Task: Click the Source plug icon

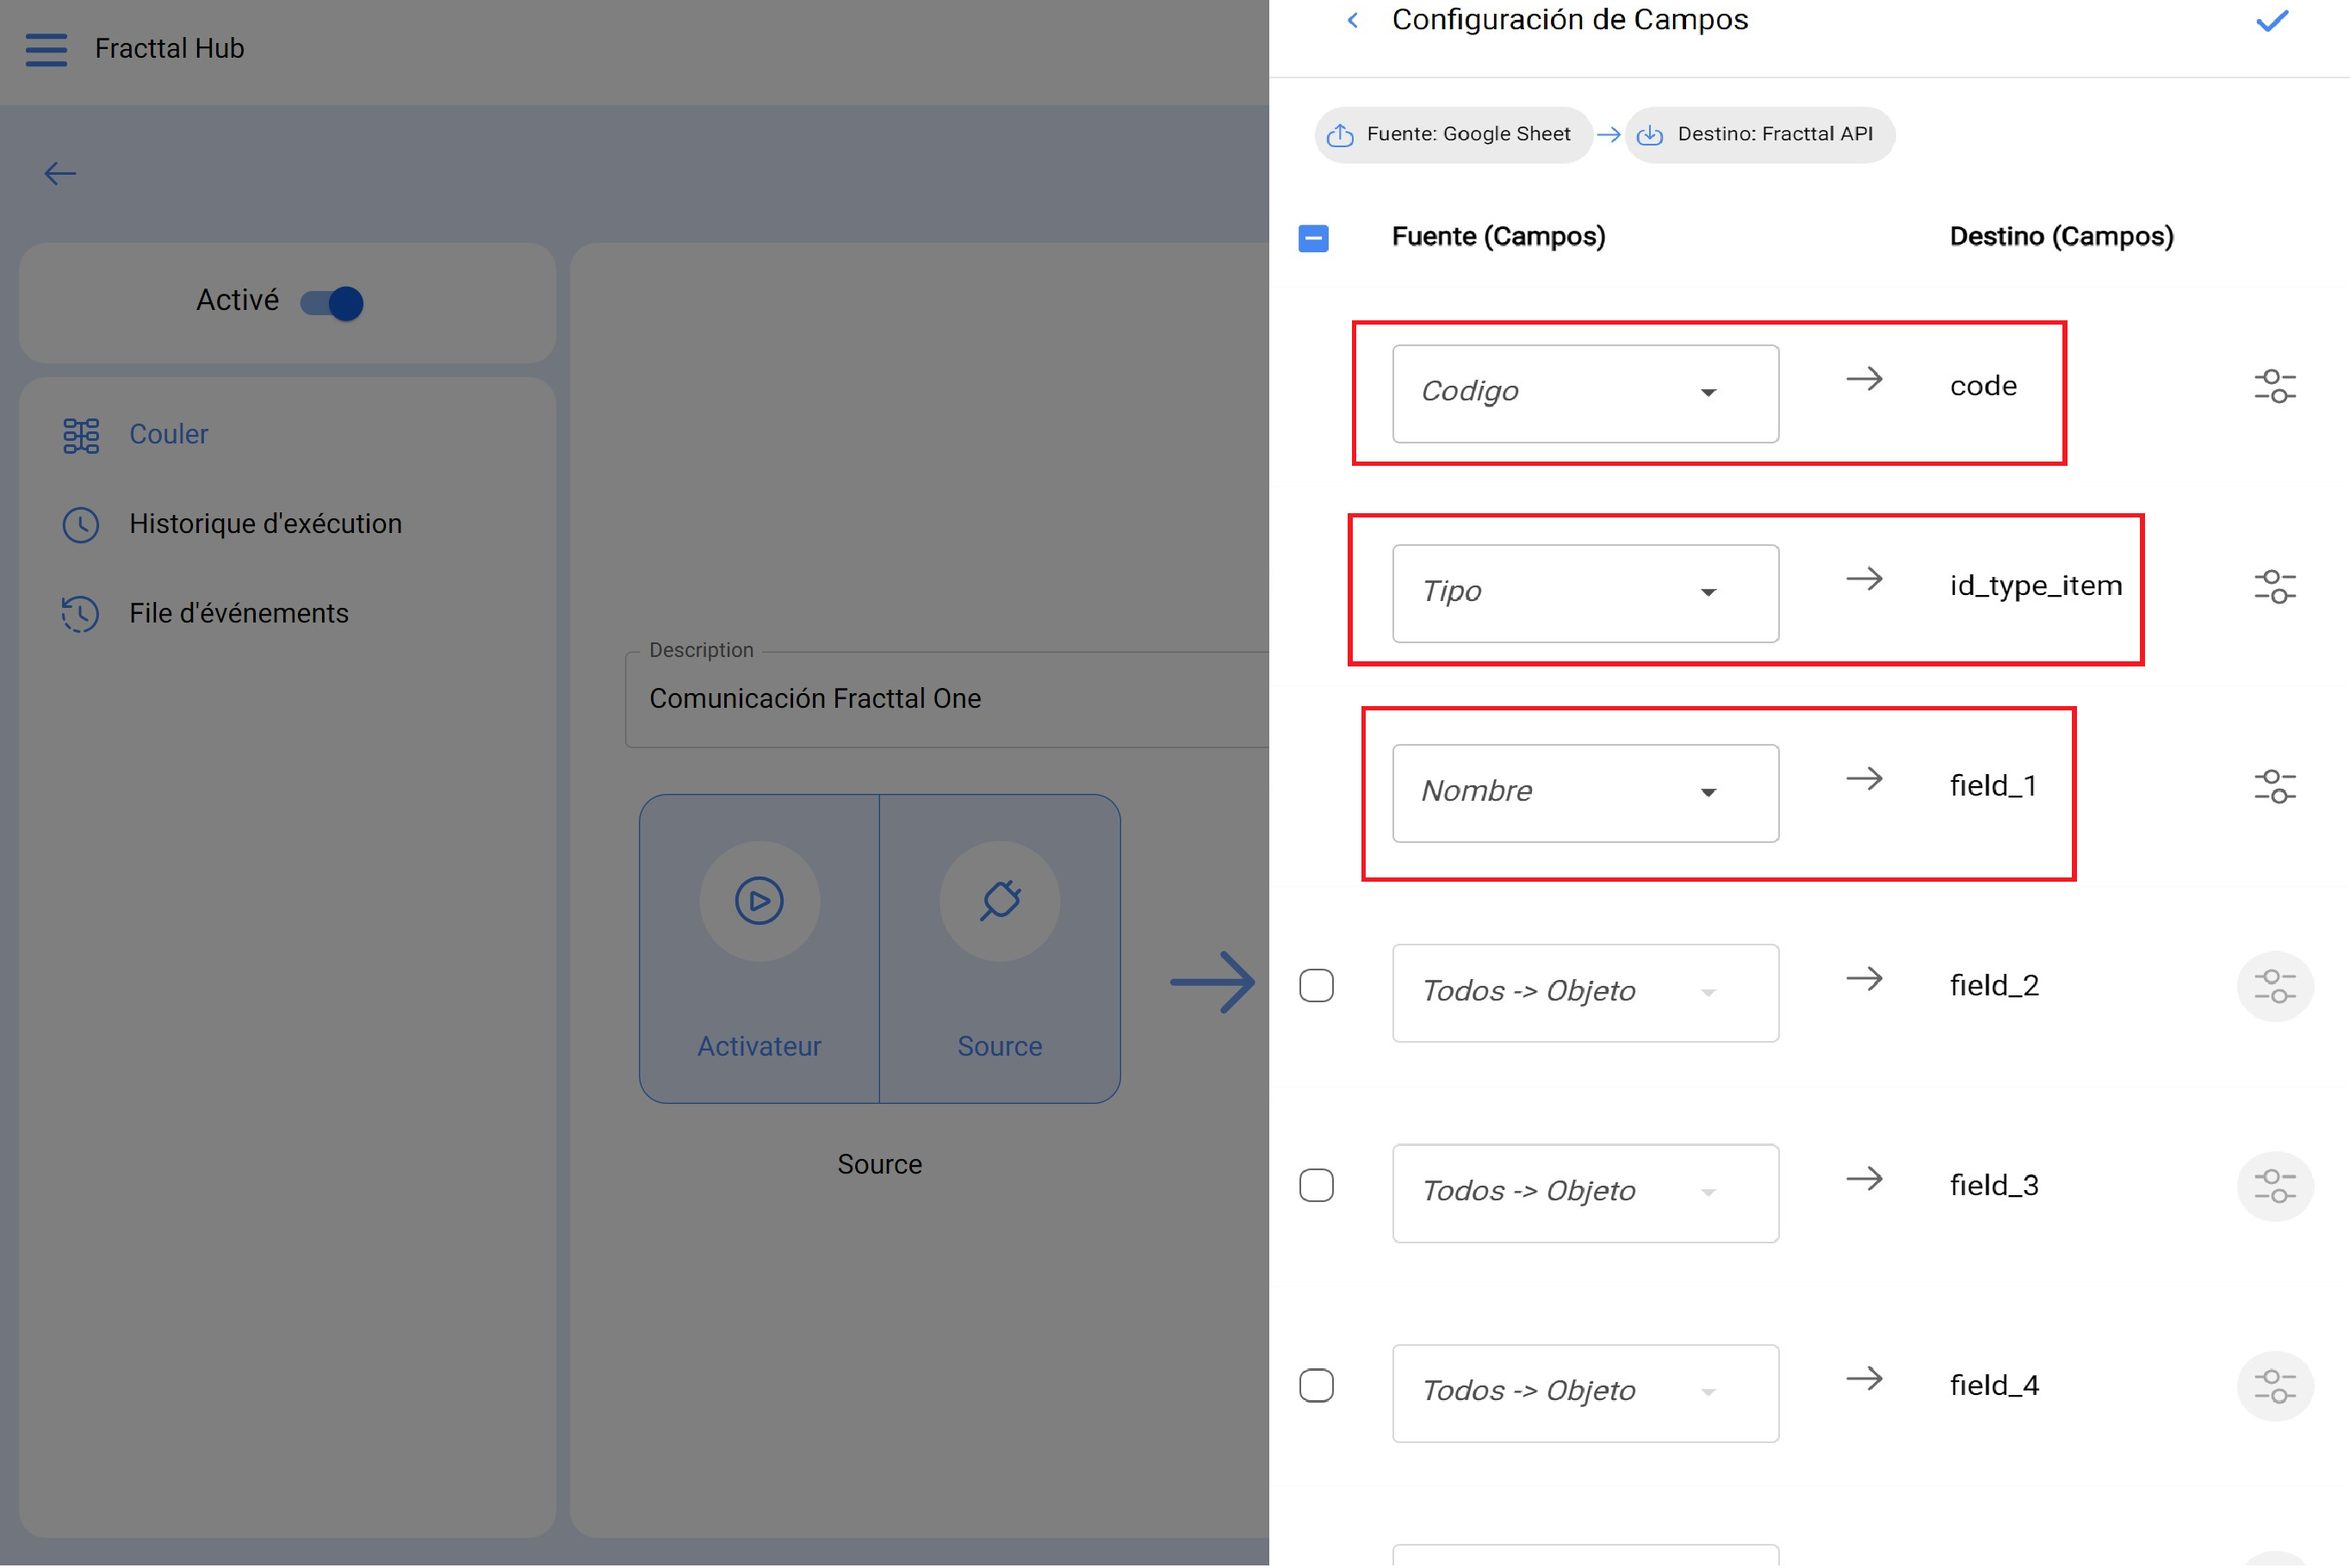Action: click(1000, 901)
